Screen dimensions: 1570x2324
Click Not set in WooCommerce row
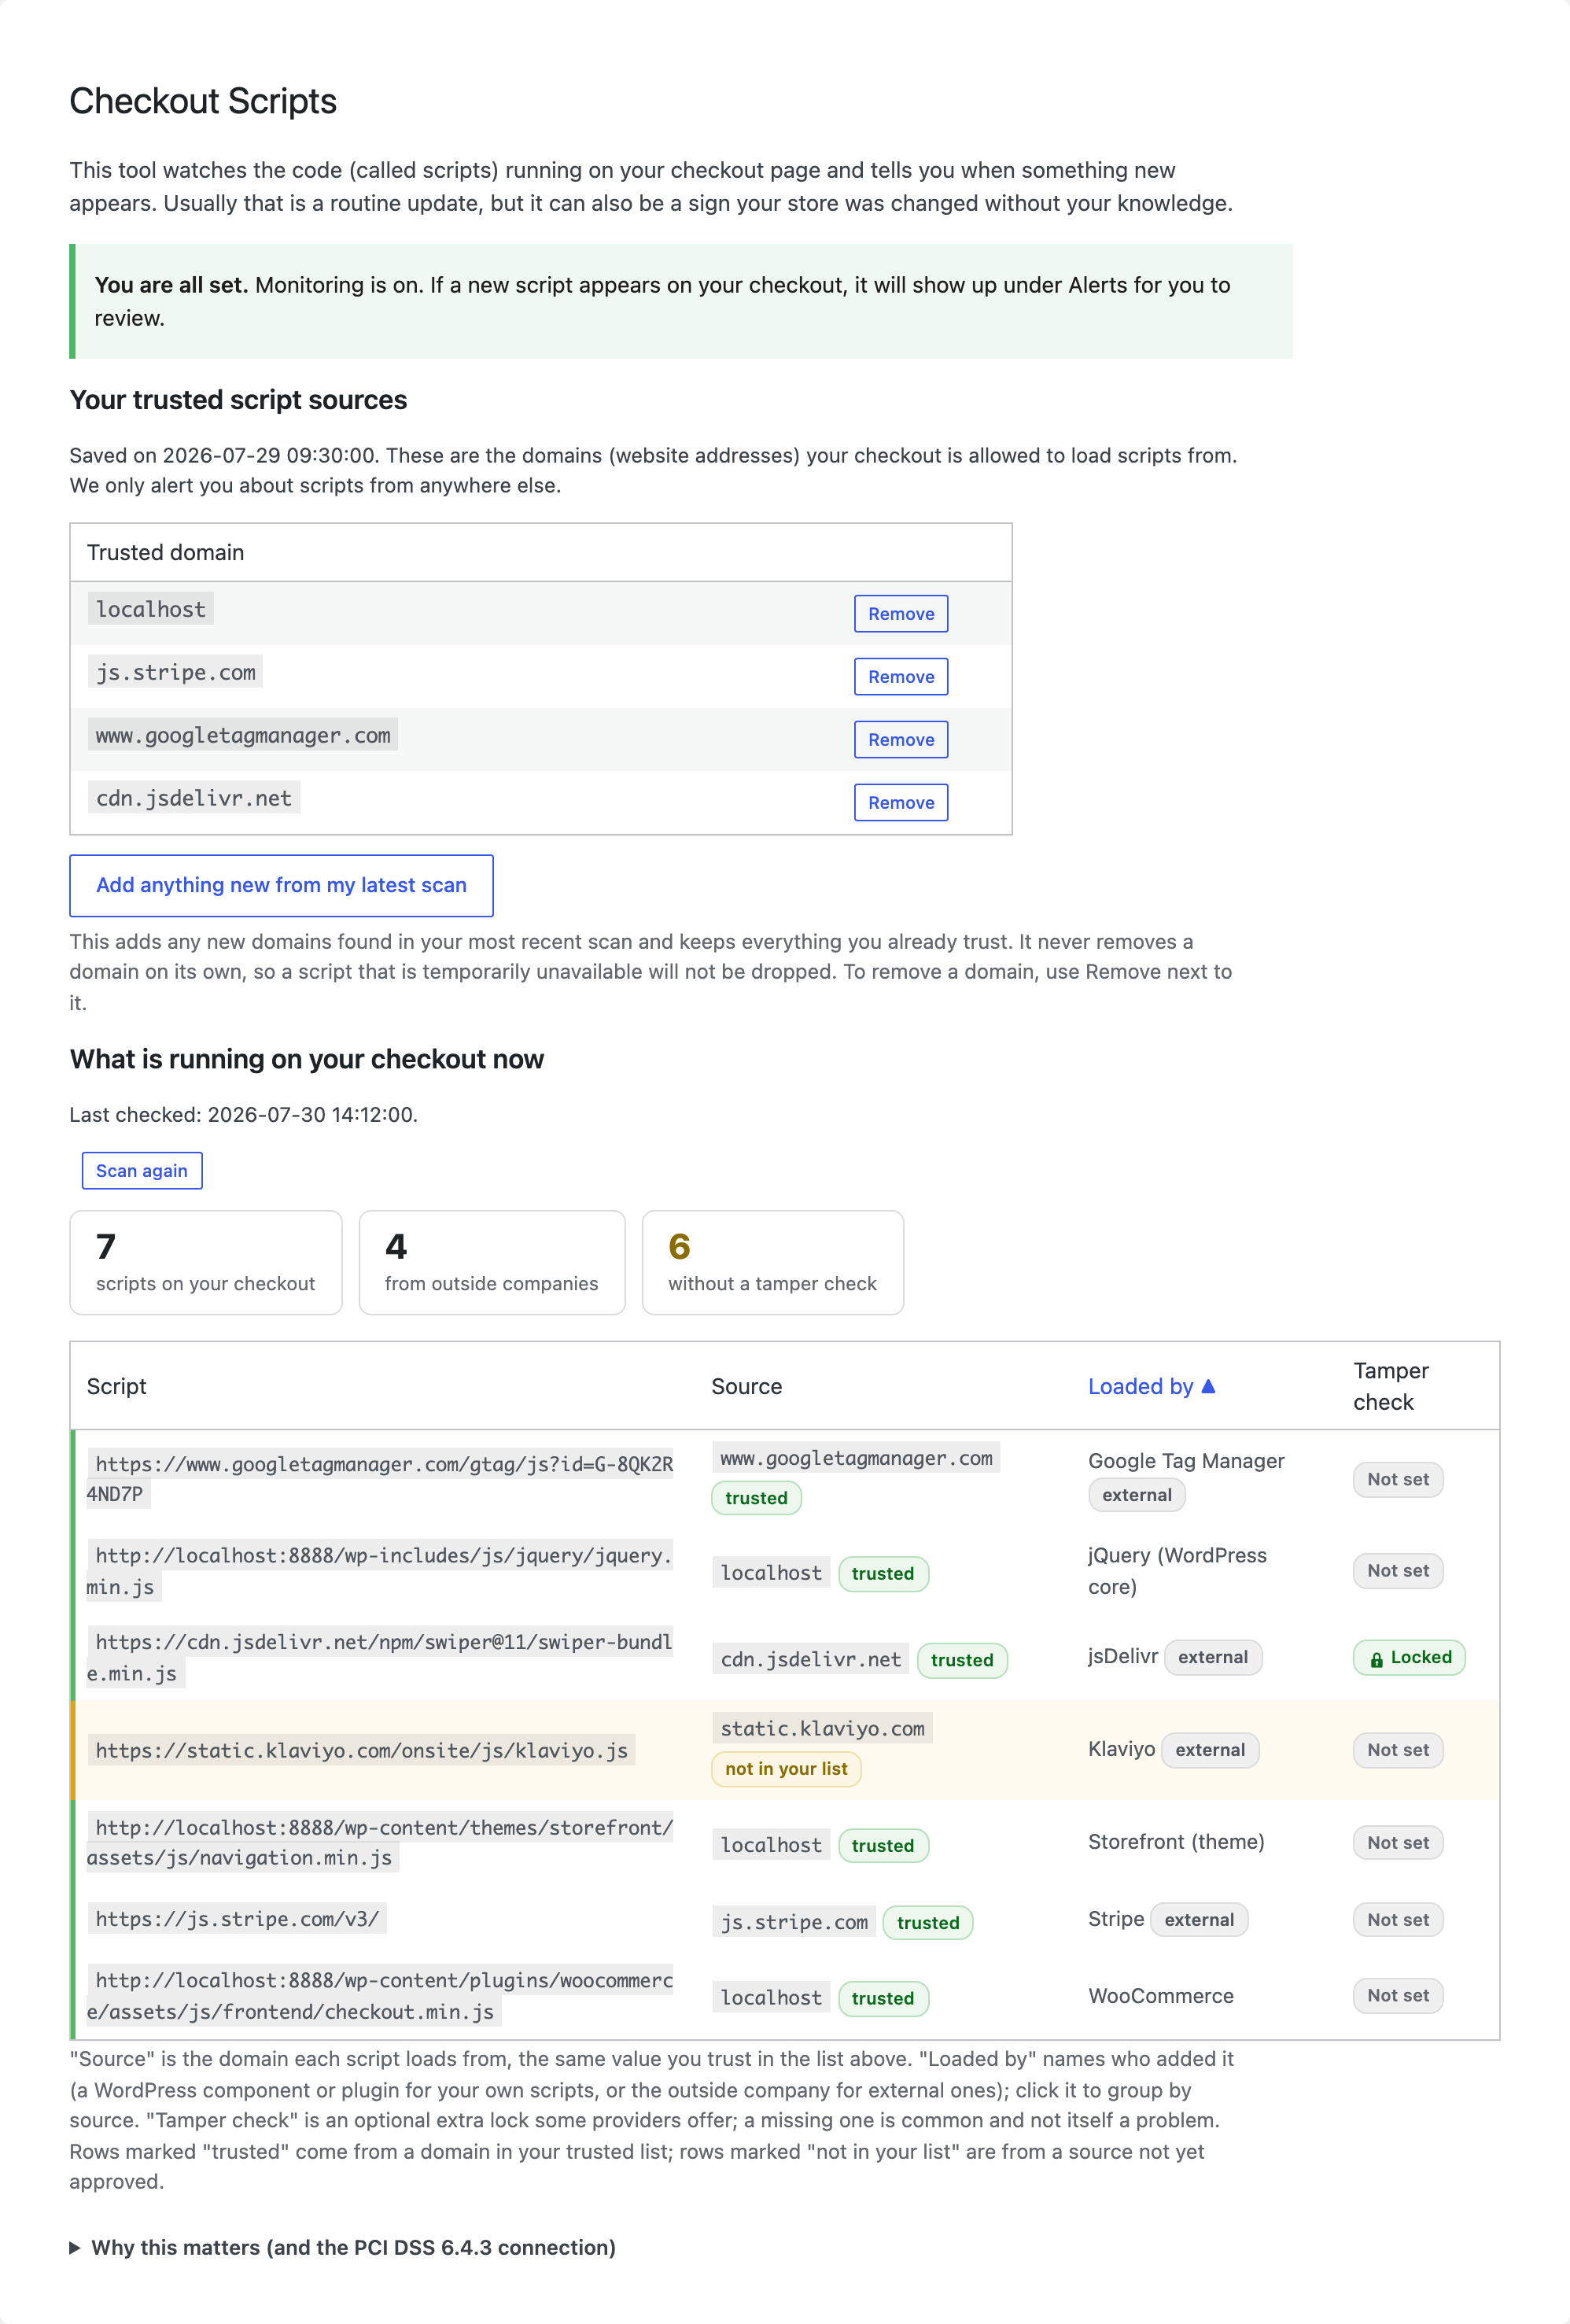(x=1398, y=1996)
